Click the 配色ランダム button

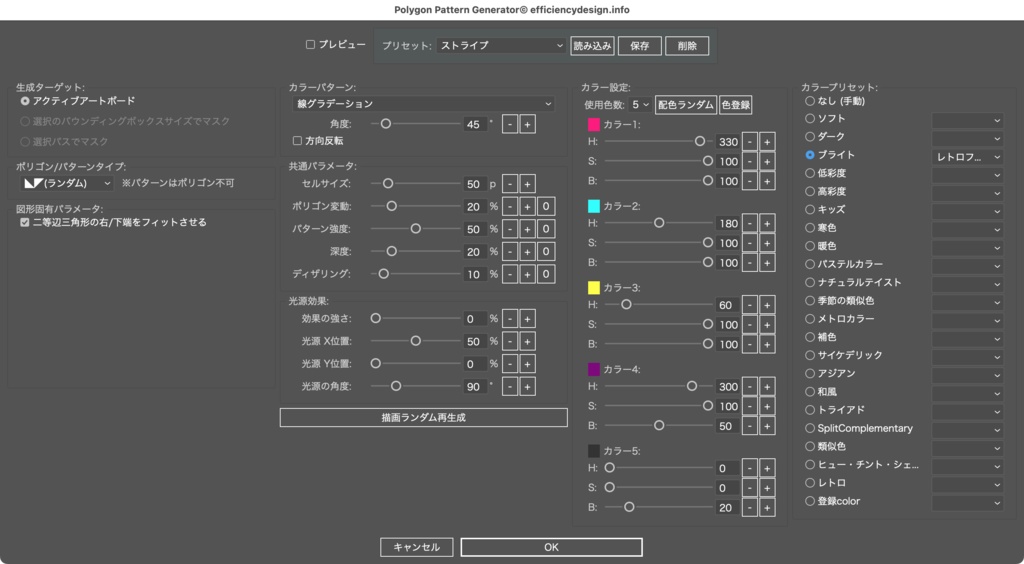pyautogui.click(x=686, y=105)
